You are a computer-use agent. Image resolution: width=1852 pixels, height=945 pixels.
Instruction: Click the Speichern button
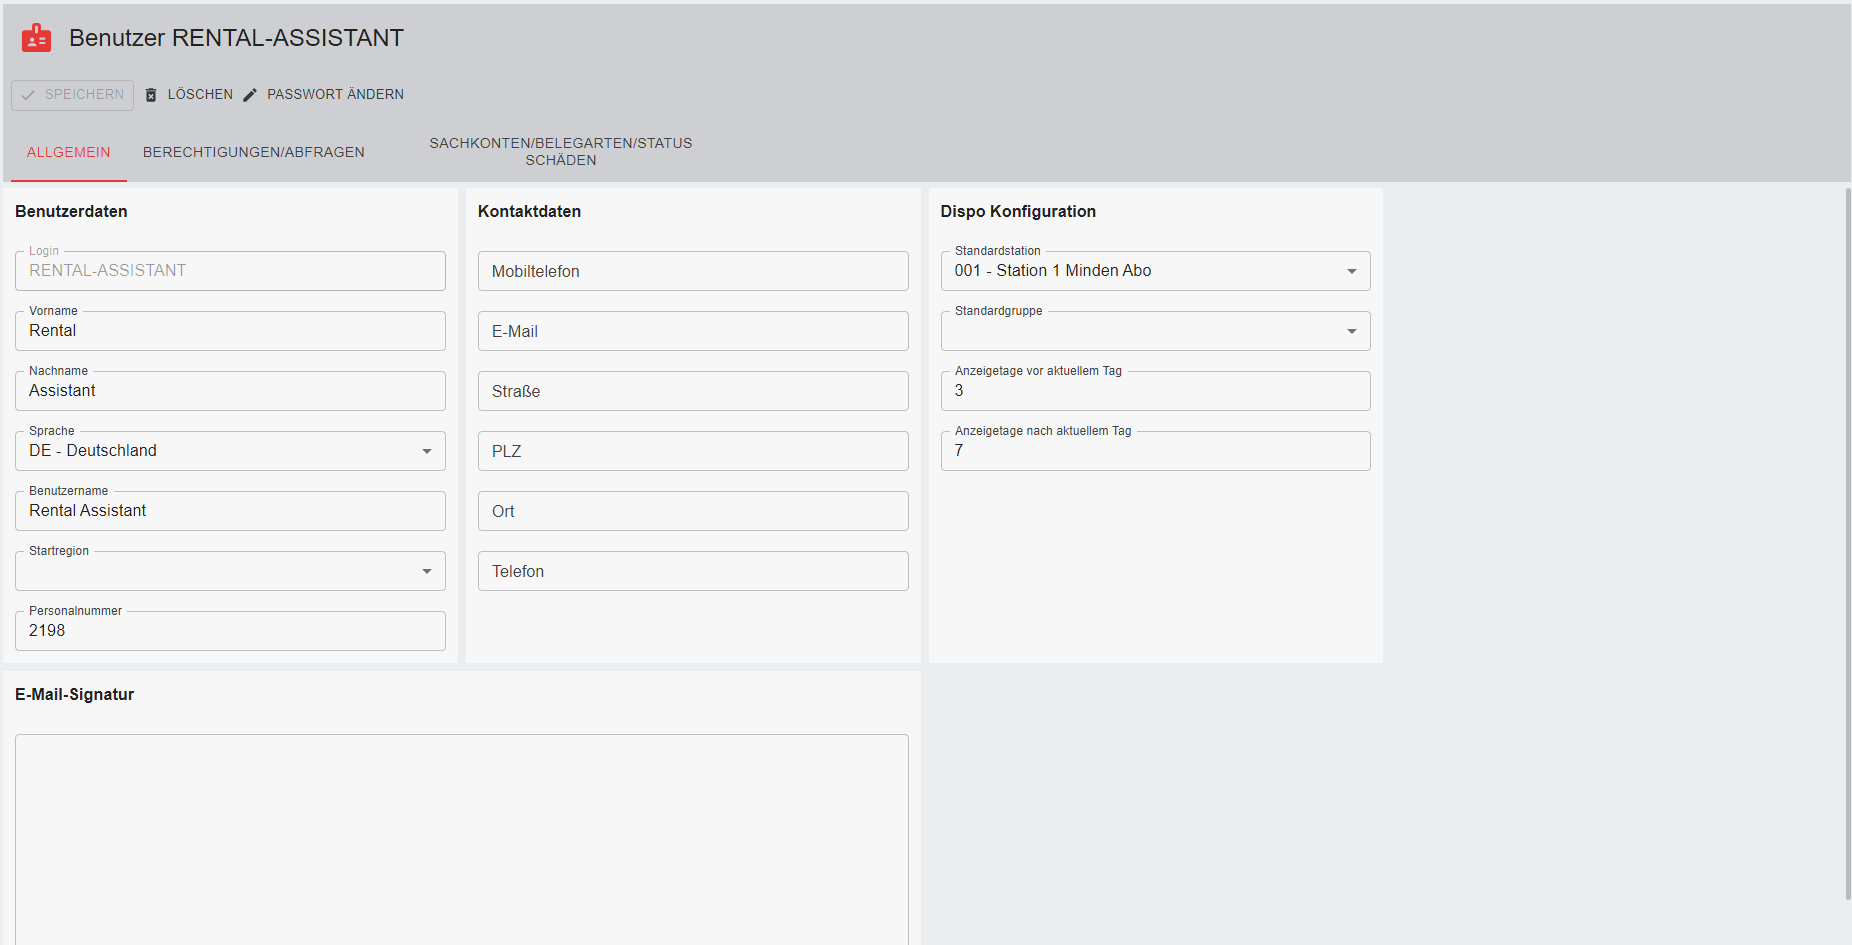[72, 95]
